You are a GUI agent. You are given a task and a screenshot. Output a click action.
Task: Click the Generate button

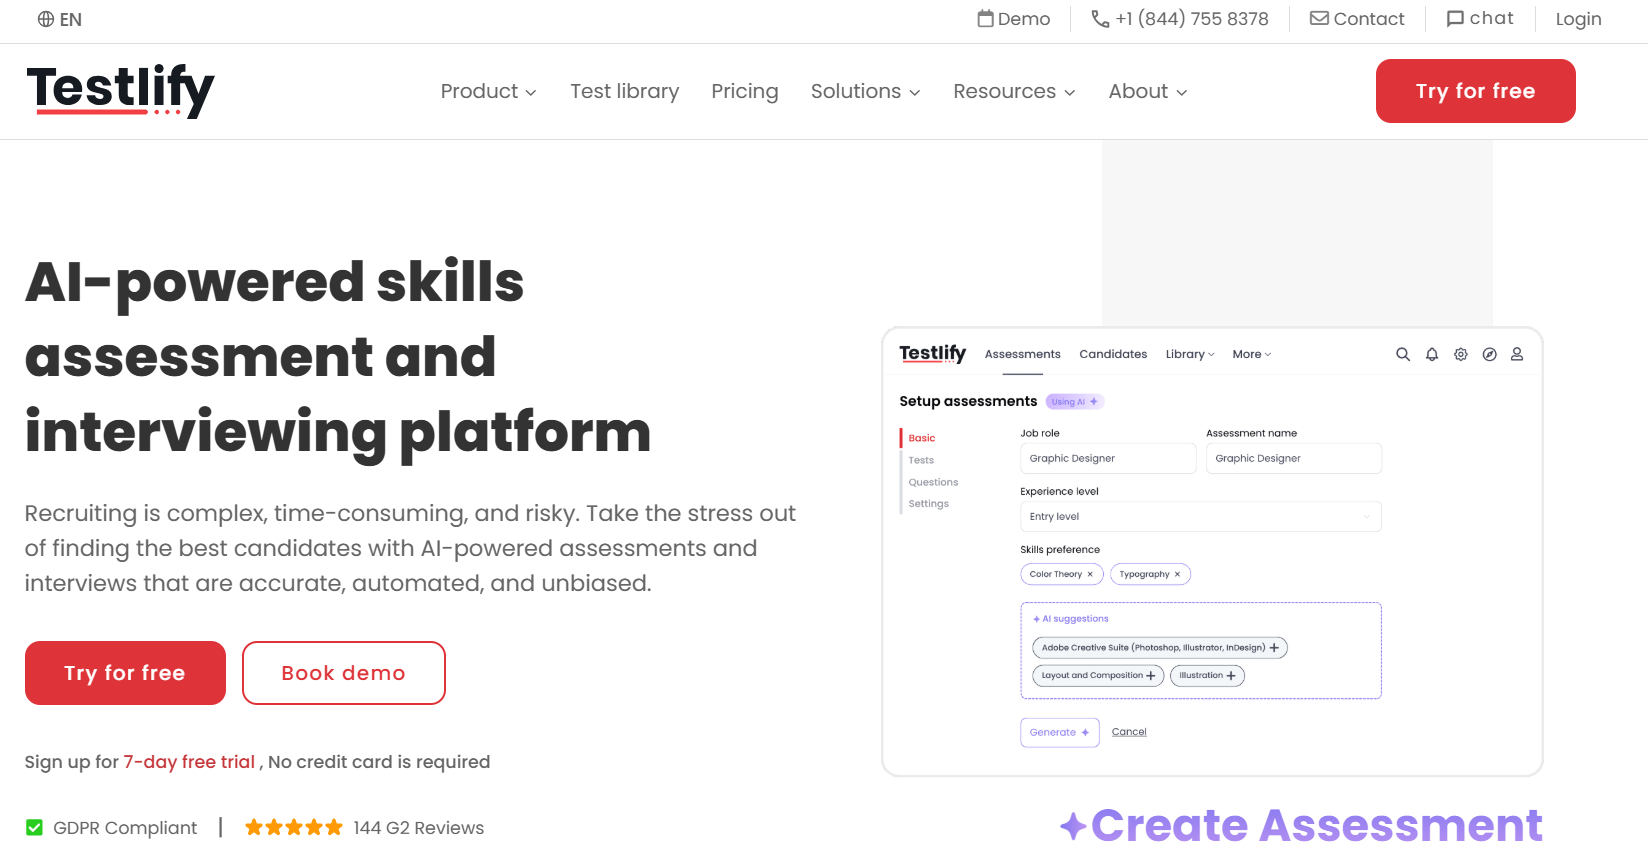click(x=1060, y=732)
